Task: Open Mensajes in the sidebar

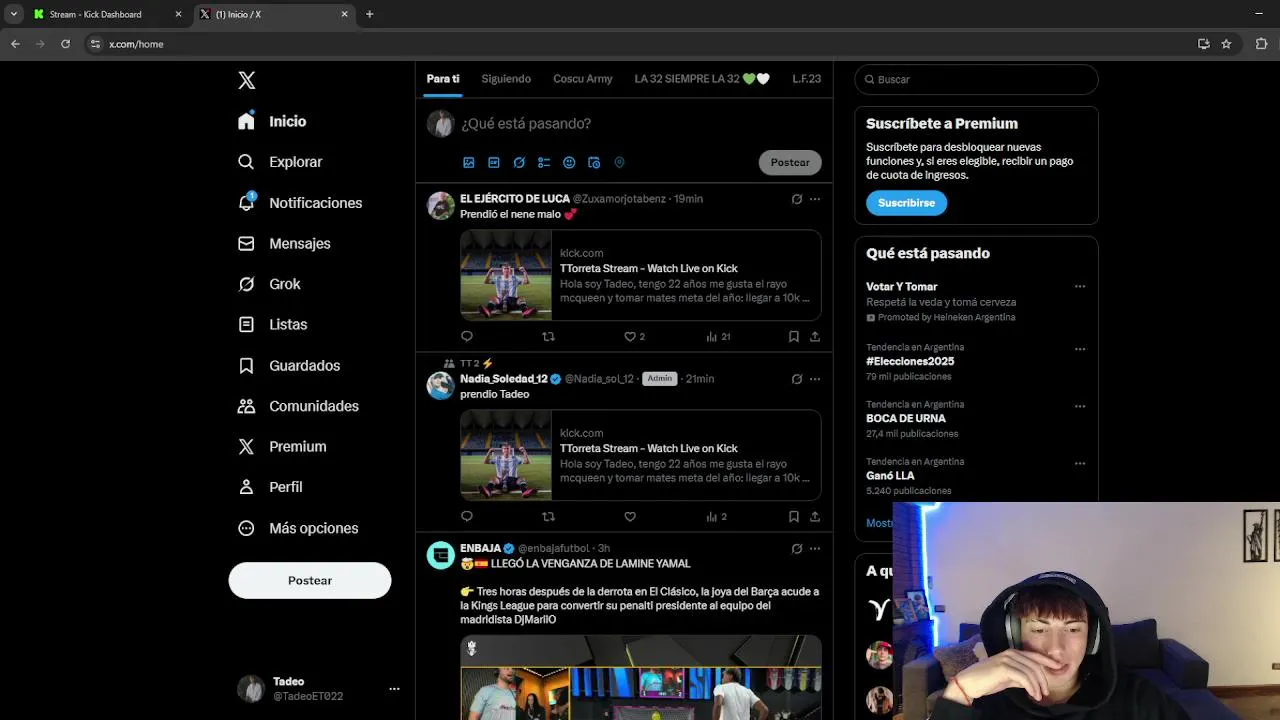Action: coord(284,244)
